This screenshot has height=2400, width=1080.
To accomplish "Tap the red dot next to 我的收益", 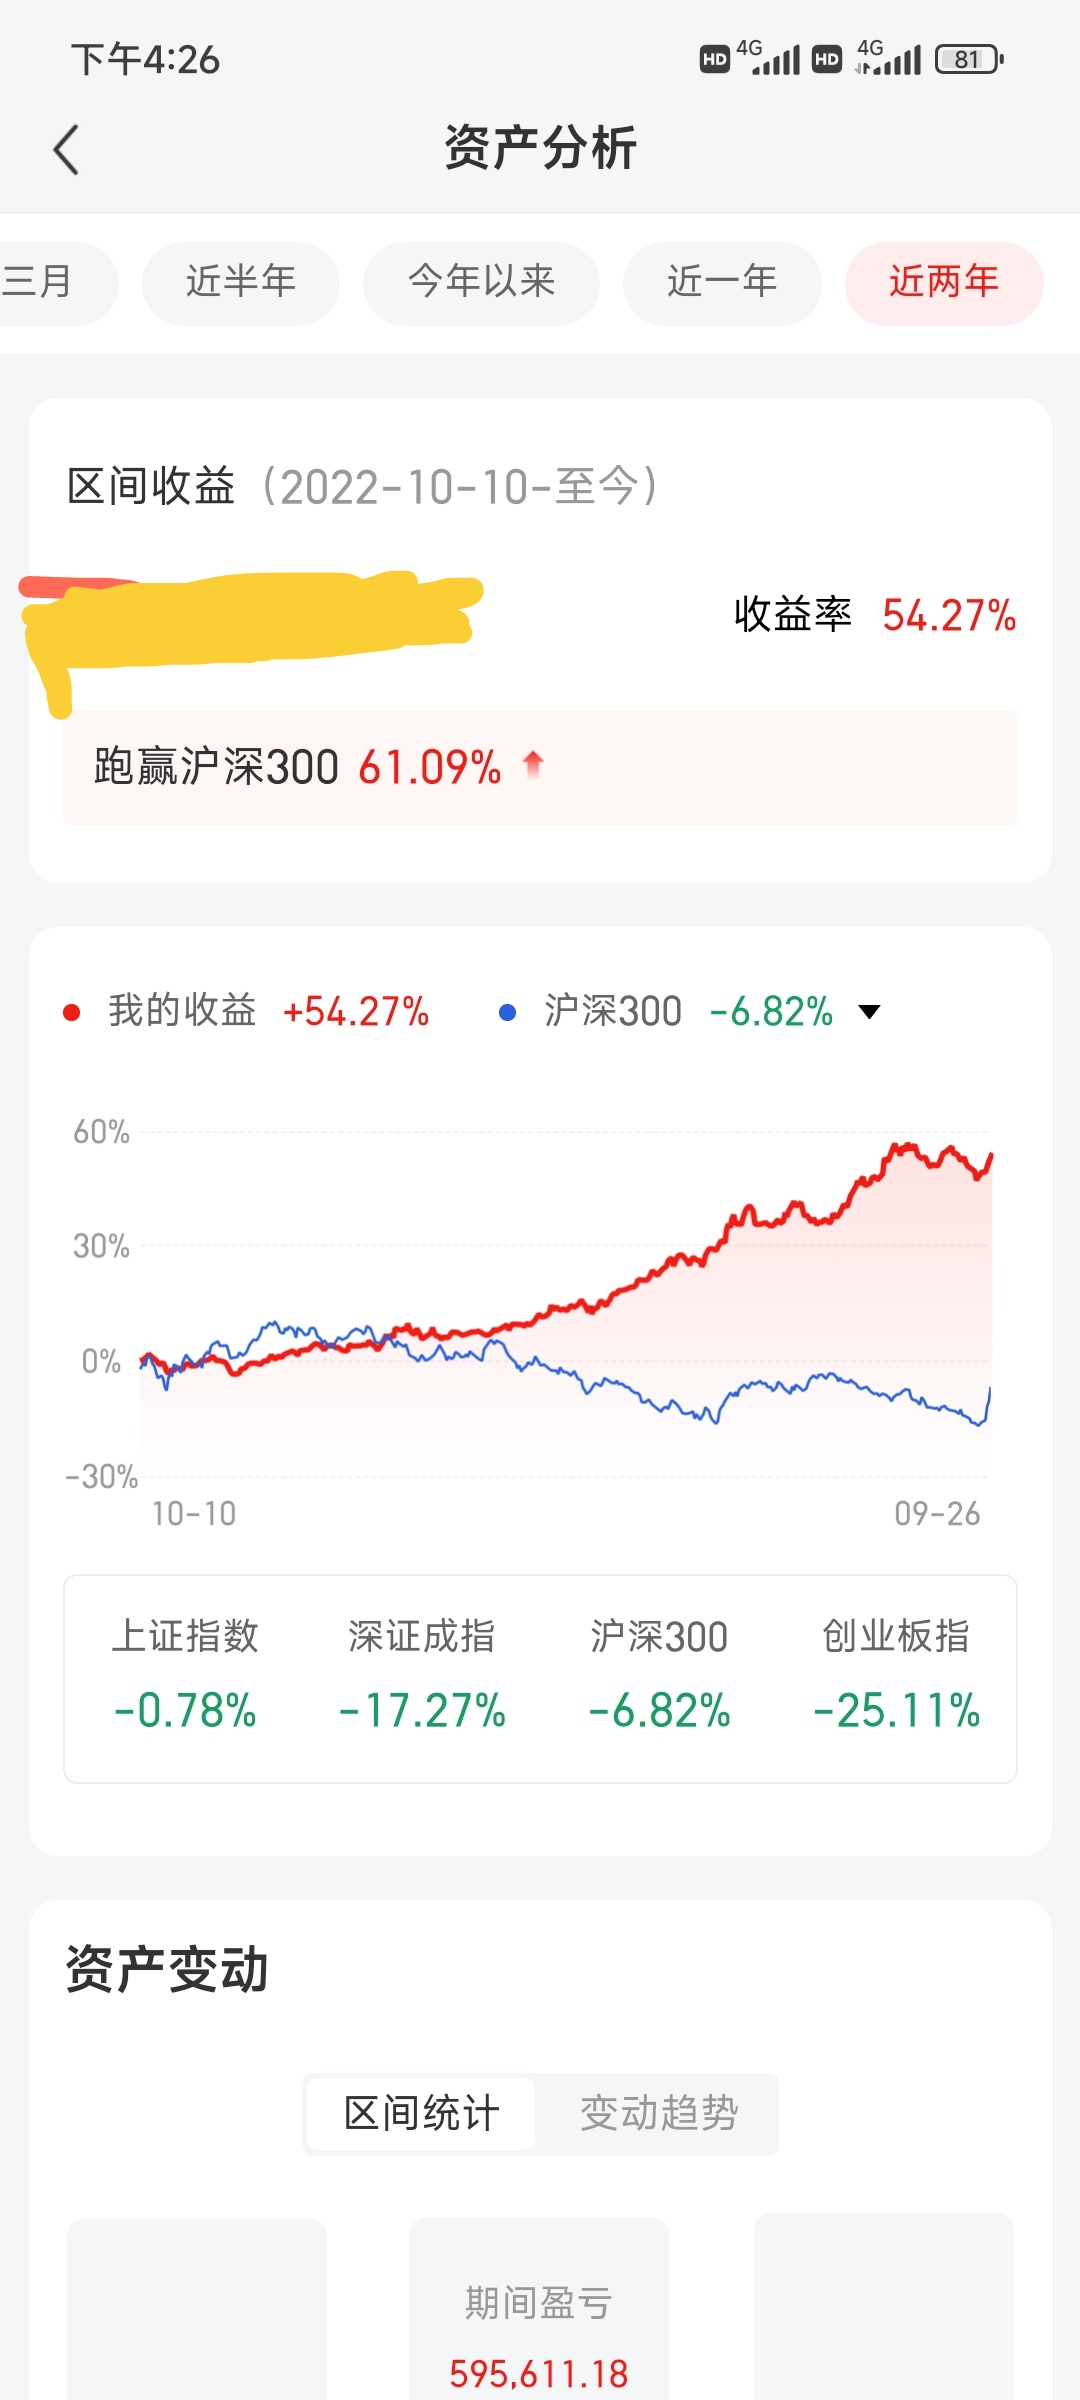I will click(x=72, y=1012).
